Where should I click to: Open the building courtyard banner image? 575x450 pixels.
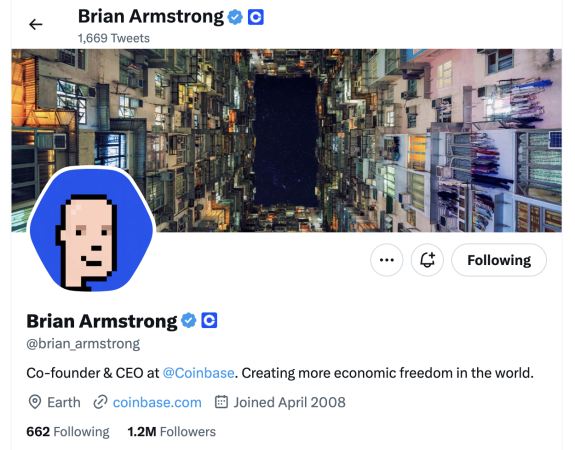pos(286,140)
